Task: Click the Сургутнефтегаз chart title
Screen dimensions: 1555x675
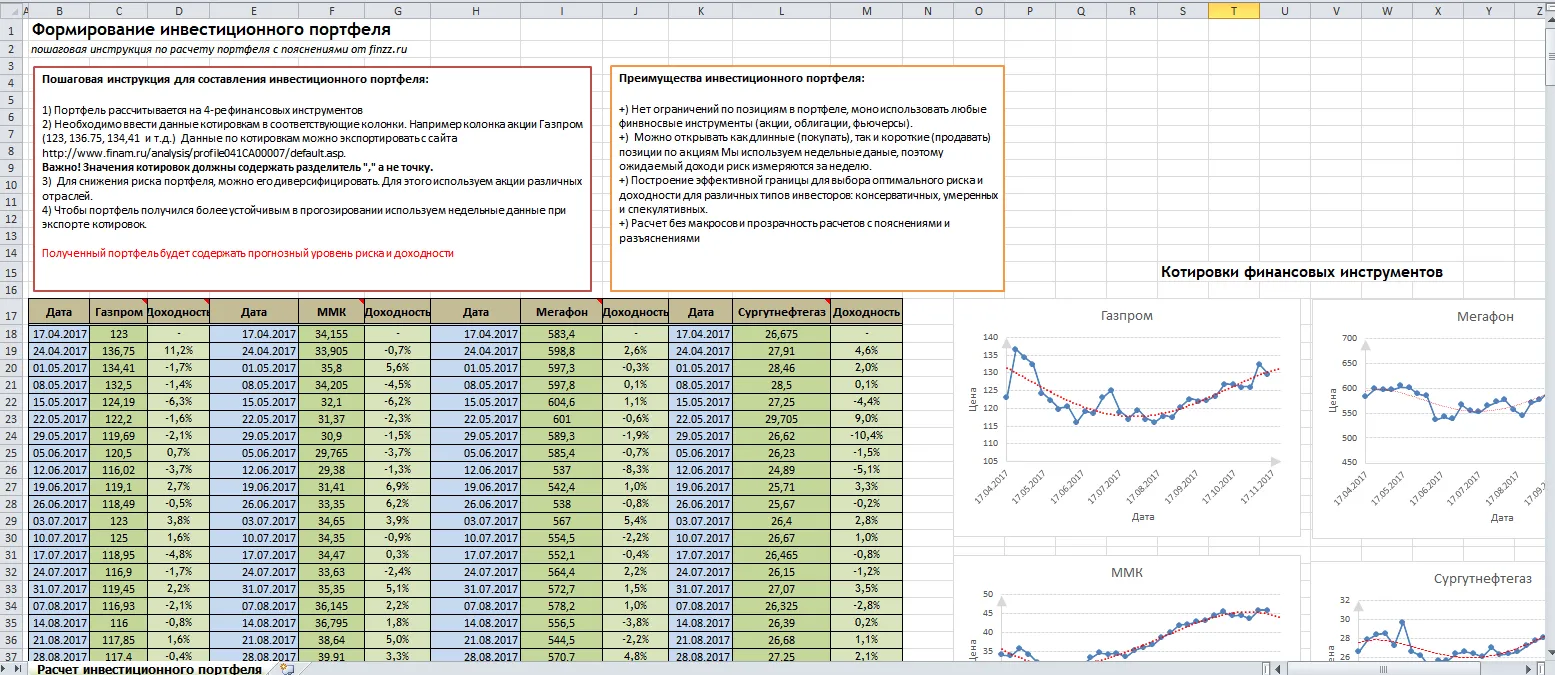Action: coord(1480,578)
